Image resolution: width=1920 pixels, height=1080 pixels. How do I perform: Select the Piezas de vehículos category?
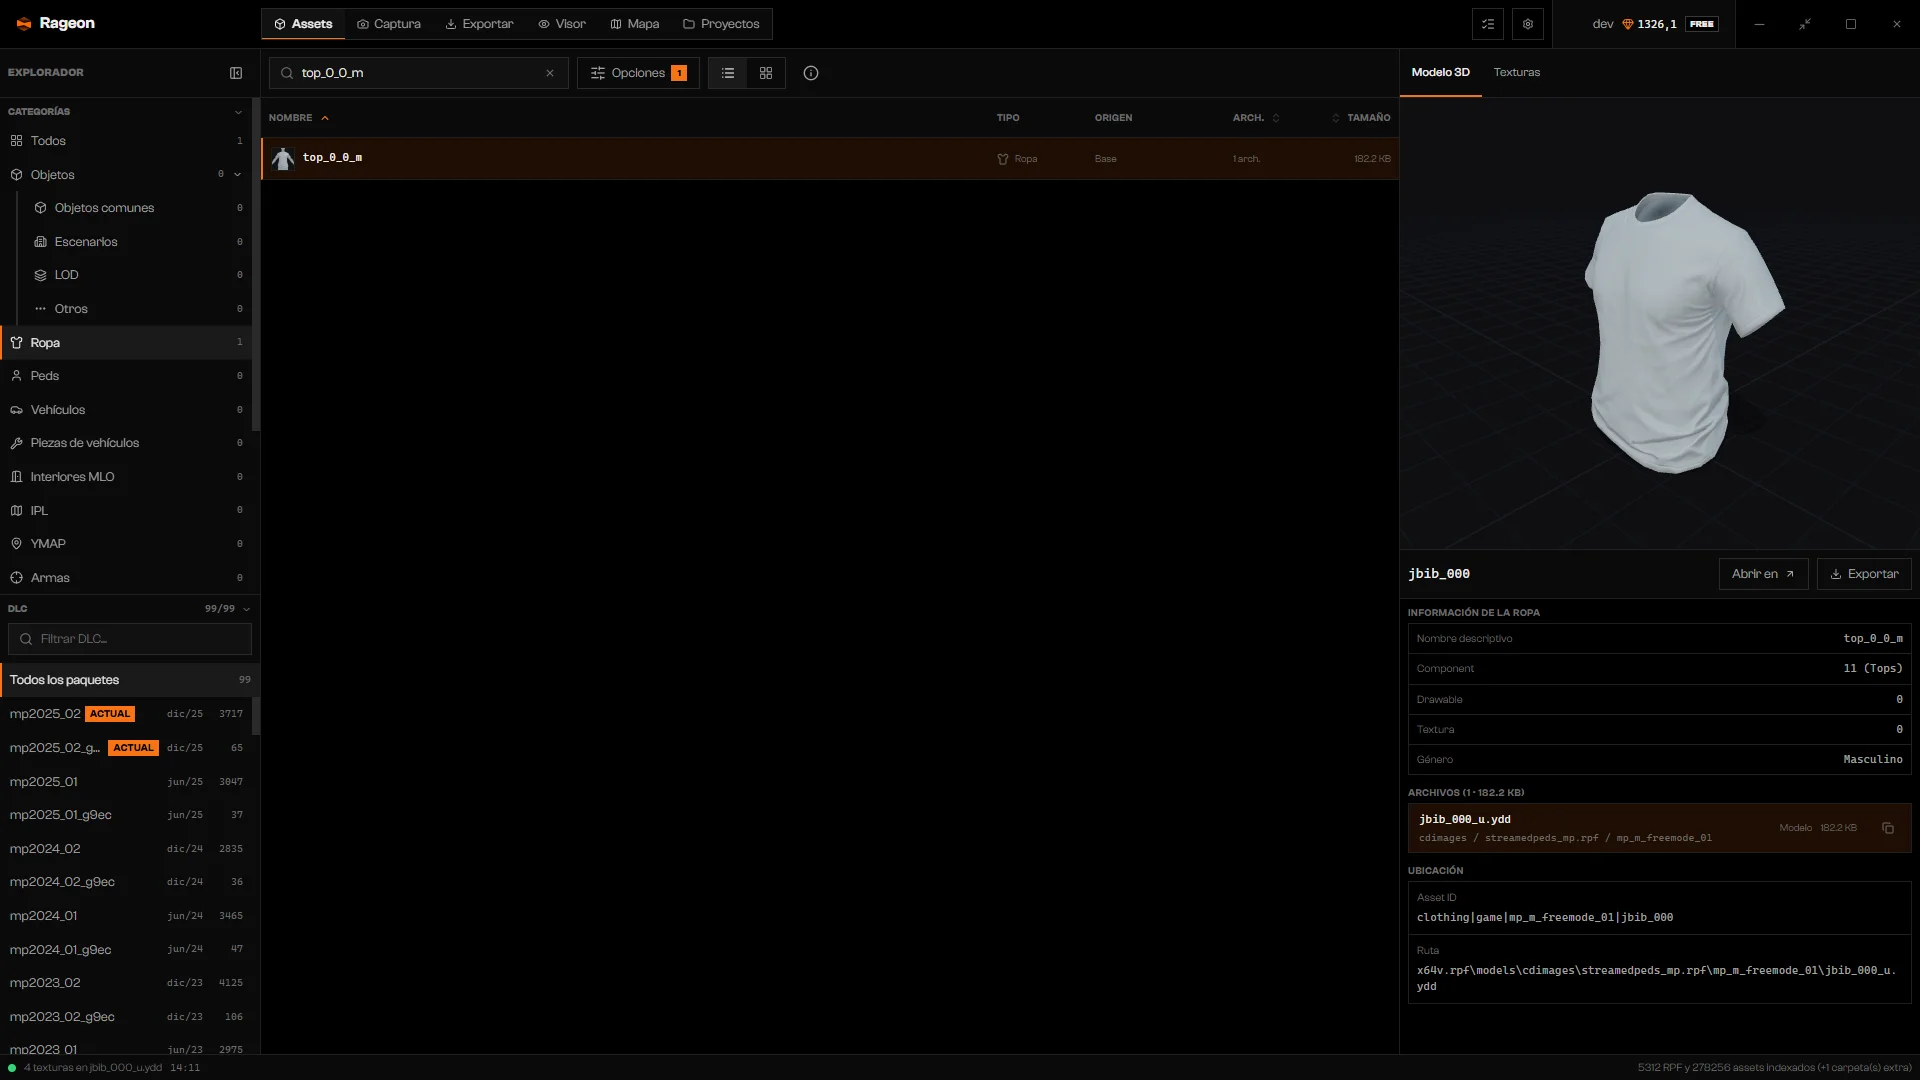click(126, 443)
